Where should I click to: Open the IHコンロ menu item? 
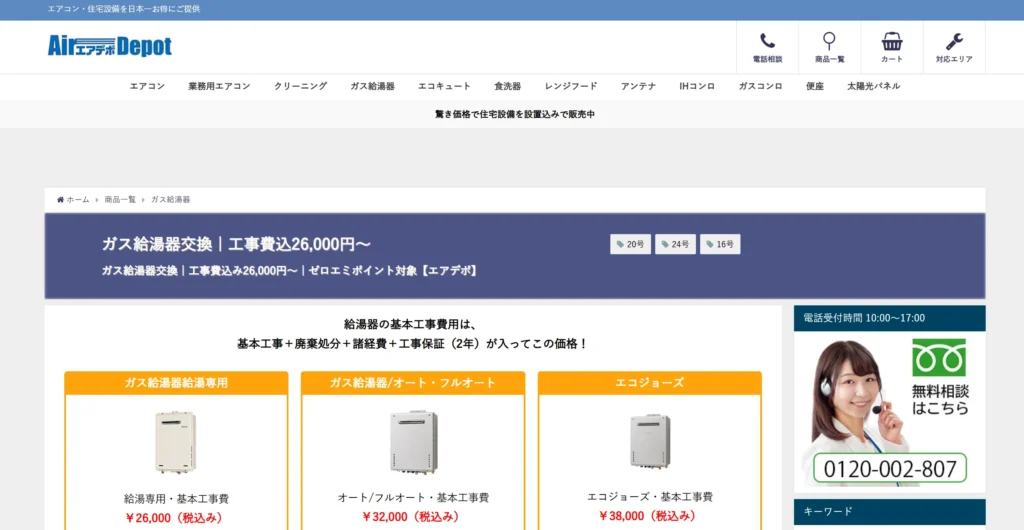coord(697,87)
